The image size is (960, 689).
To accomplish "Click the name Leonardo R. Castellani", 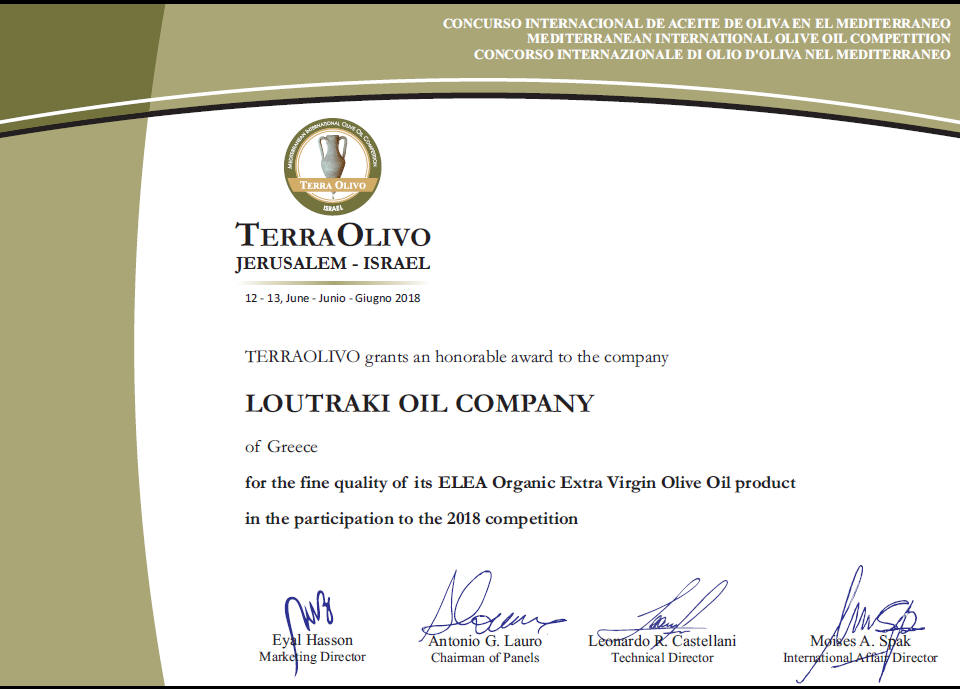I will [x=662, y=641].
